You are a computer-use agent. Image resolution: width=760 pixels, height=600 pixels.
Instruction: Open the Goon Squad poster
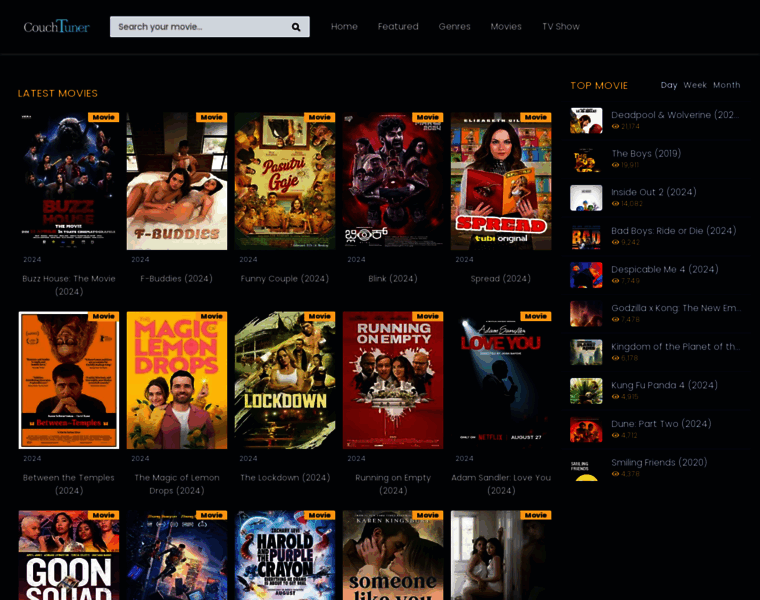69,555
